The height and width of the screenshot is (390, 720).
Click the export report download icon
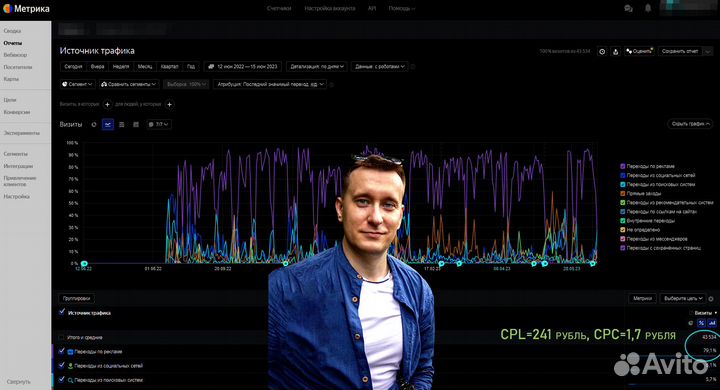pyautogui.click(x=615, y=51)
